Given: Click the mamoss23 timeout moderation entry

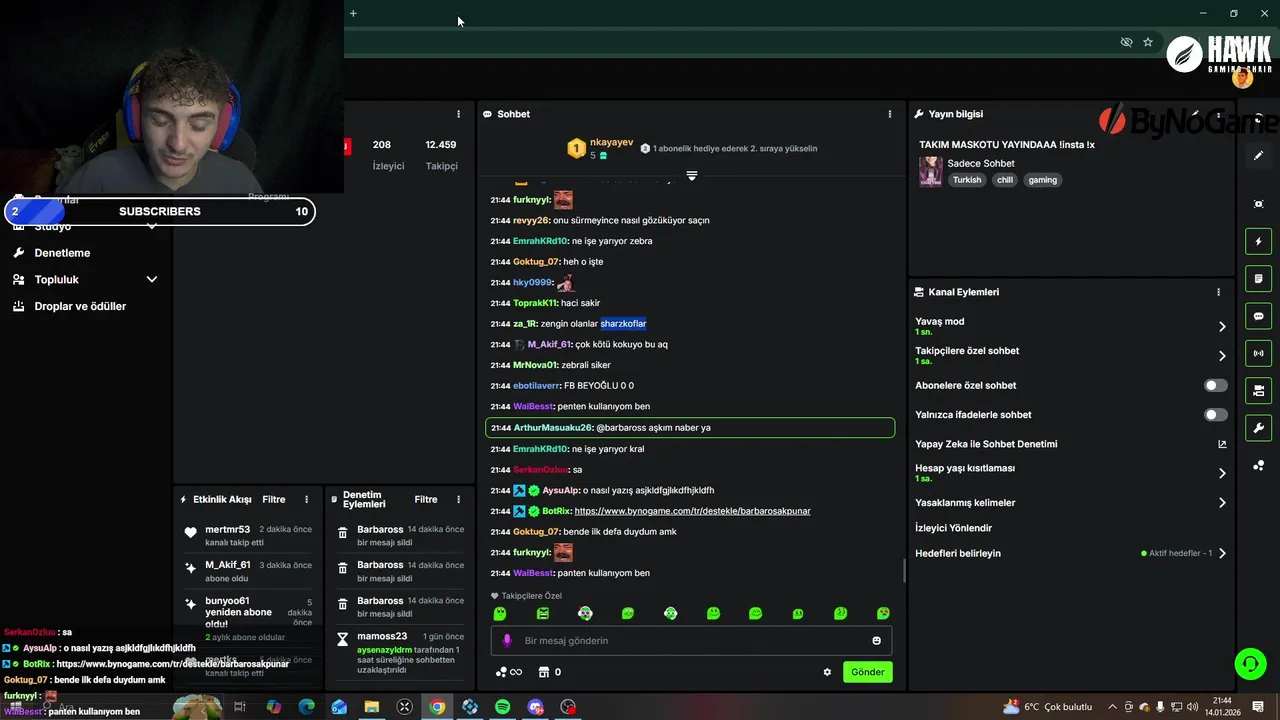Looking at the screenshot, I should tap(400, 655).
